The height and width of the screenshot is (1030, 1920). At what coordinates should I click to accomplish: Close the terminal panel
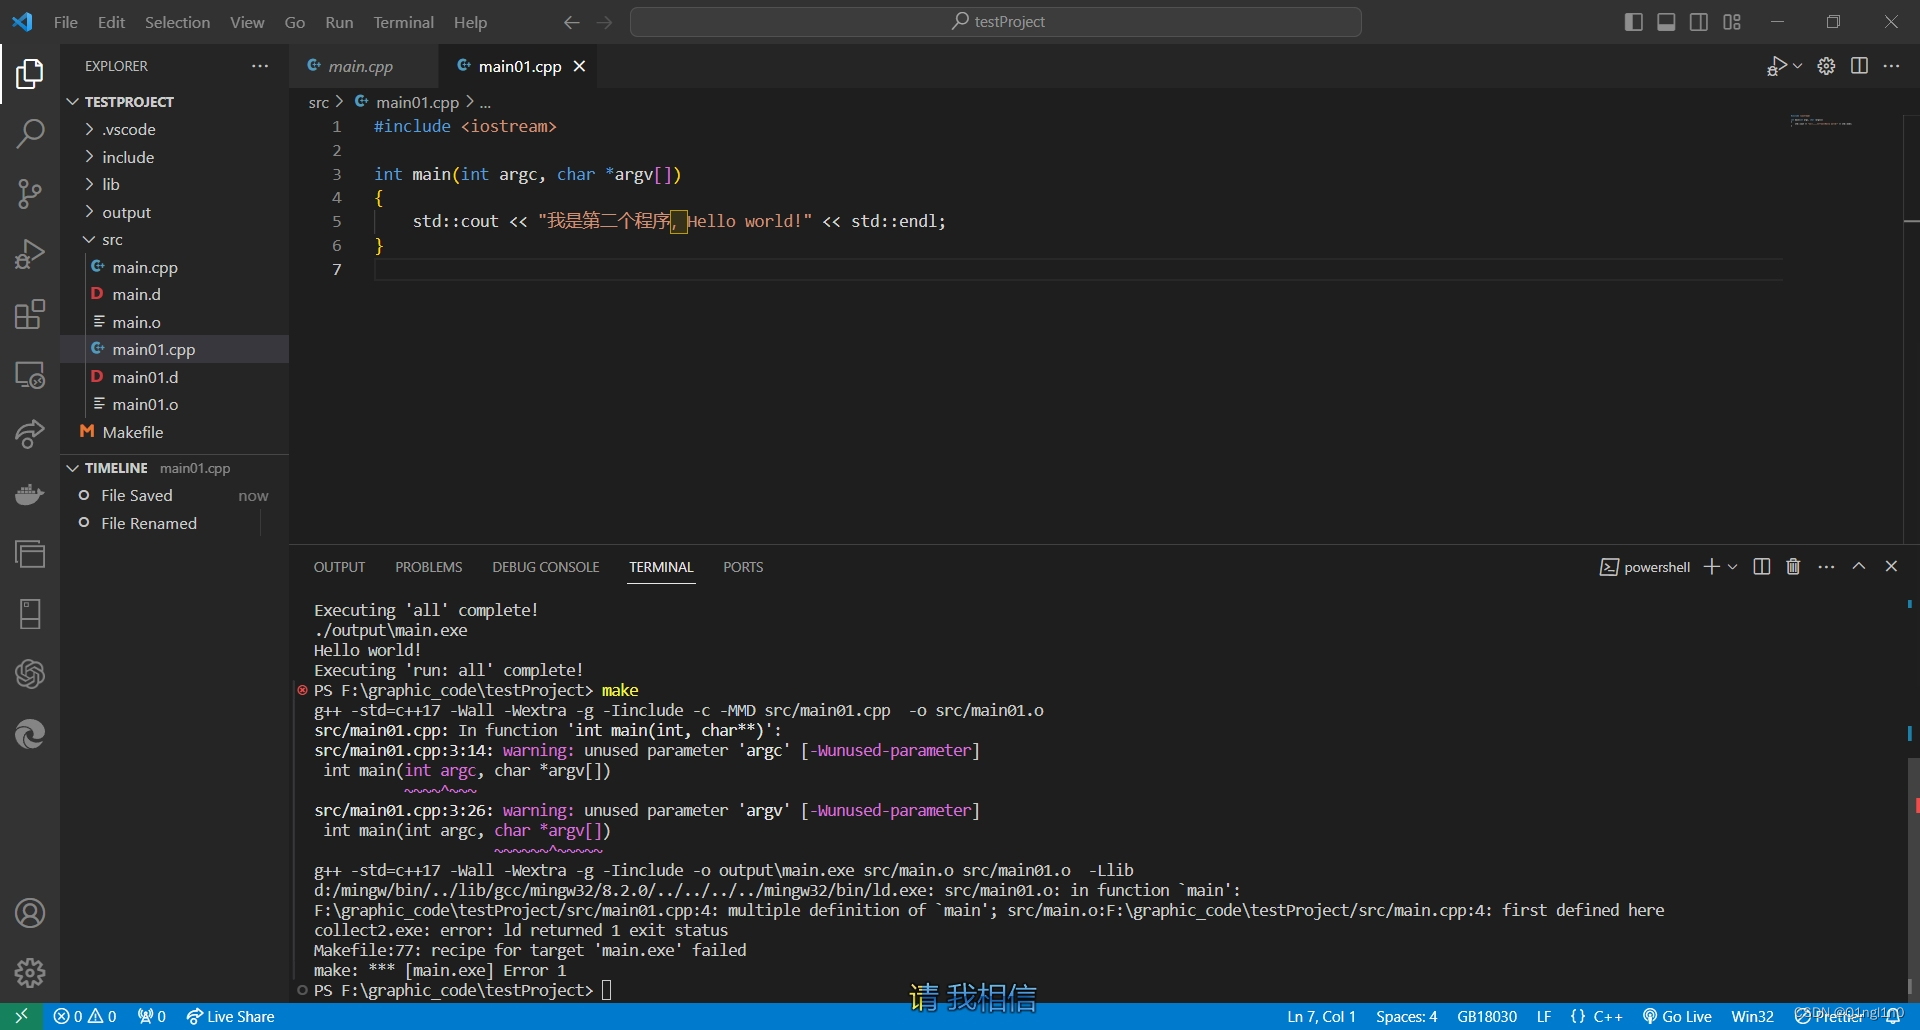[1891, 566]
